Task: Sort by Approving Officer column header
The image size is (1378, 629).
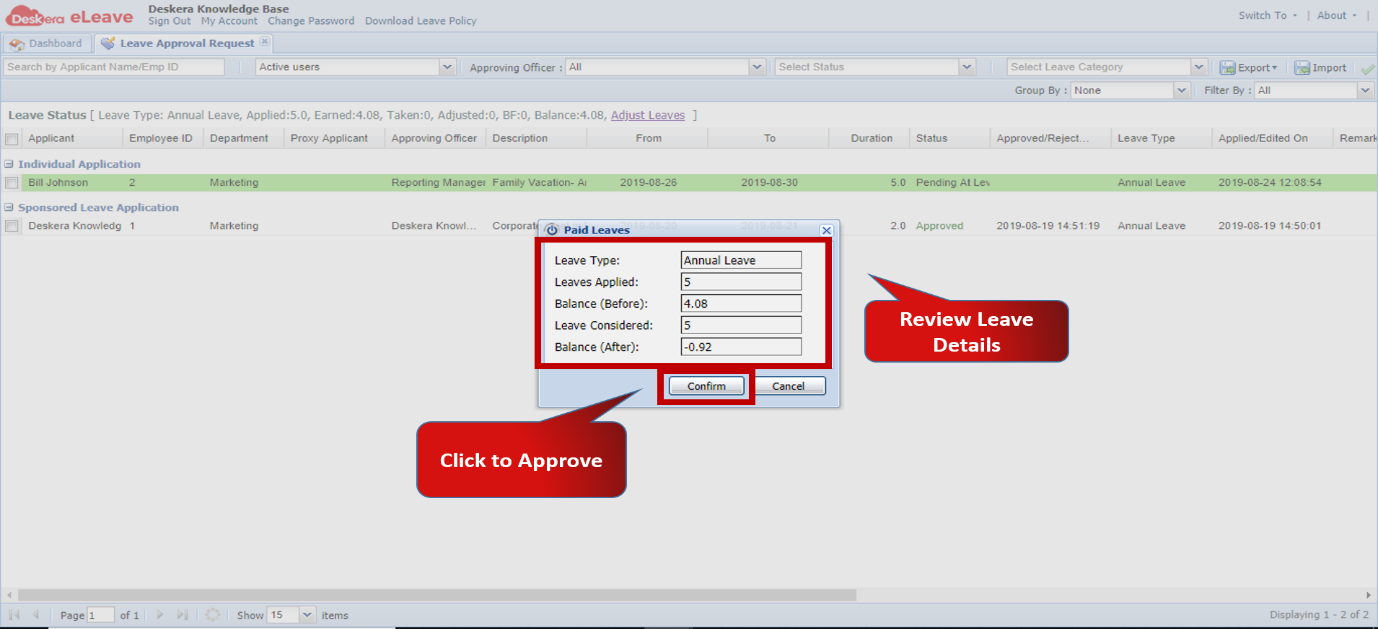Action: tap(434, 138)
